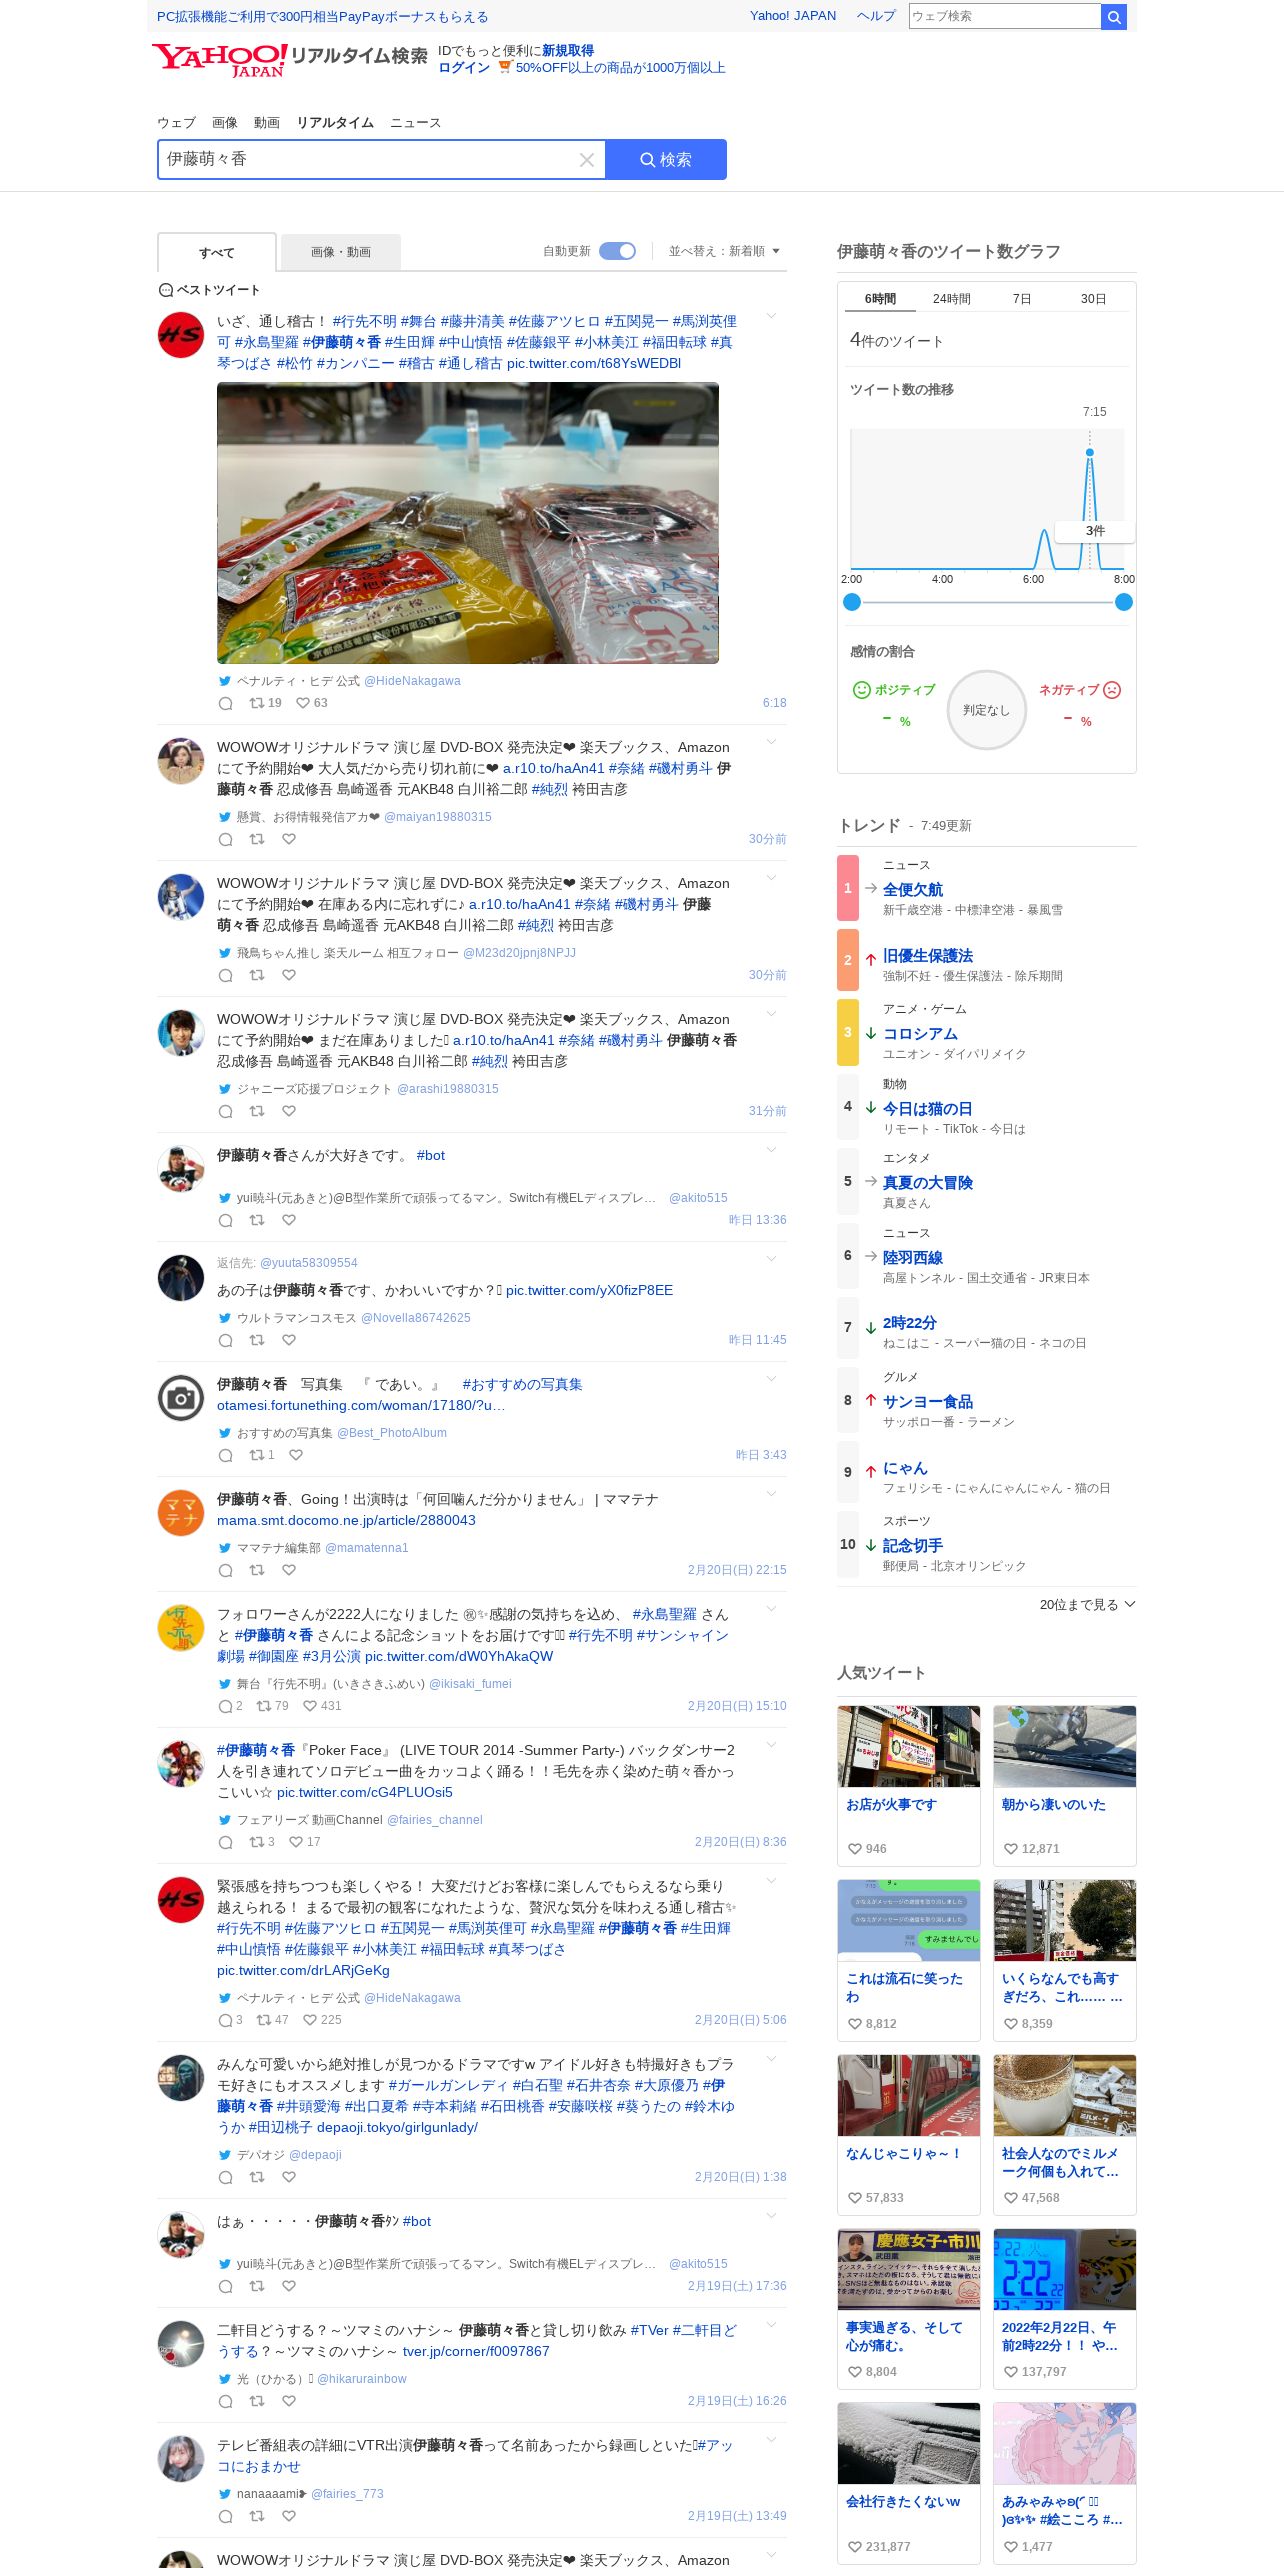Image resolution: width=1284 pixels, height=2568 pixels.
Task: Expand chevron on the Poker Face tweet
Action: [x=771, y=1745]
